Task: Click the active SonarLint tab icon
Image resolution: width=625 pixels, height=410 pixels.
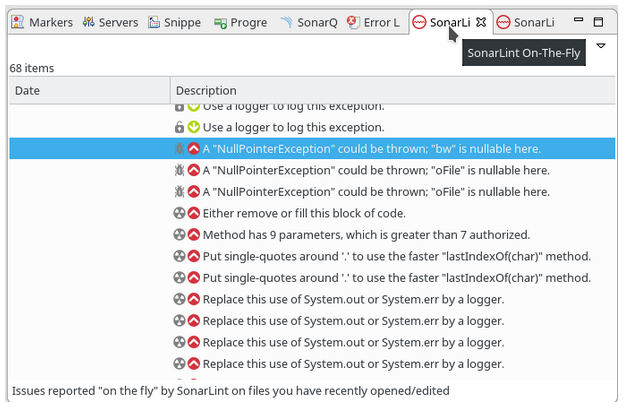Action: click(419, 22)
